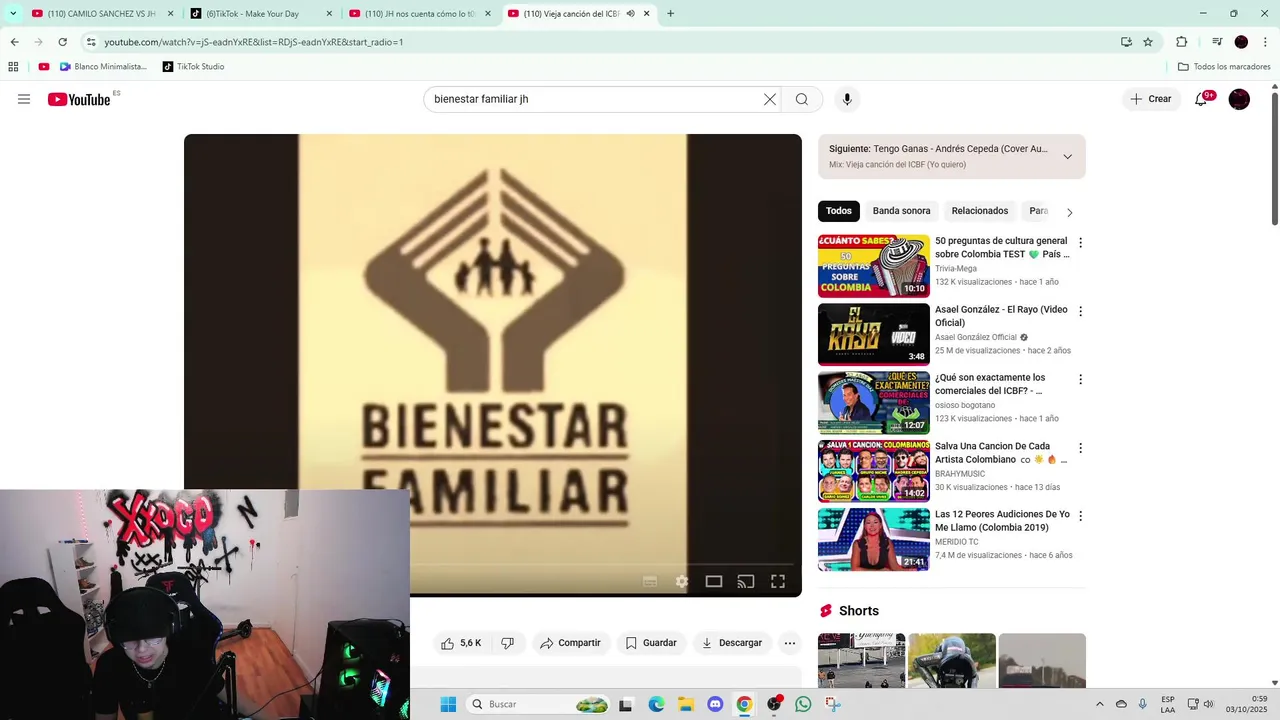Image resolution: width=1280 pixels, height=720 pixels.
Task: Seek using the video progress bar
Action: click(493, 564)
